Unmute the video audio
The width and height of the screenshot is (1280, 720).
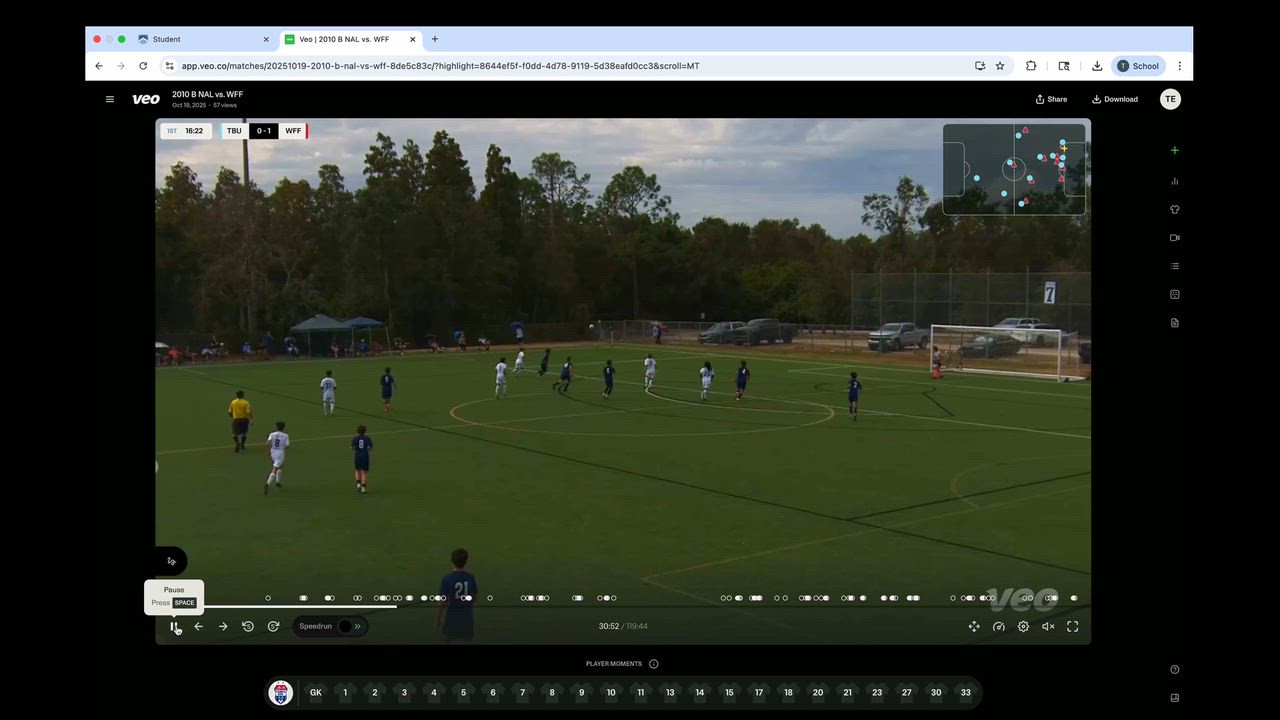(x=1048, y=627)
